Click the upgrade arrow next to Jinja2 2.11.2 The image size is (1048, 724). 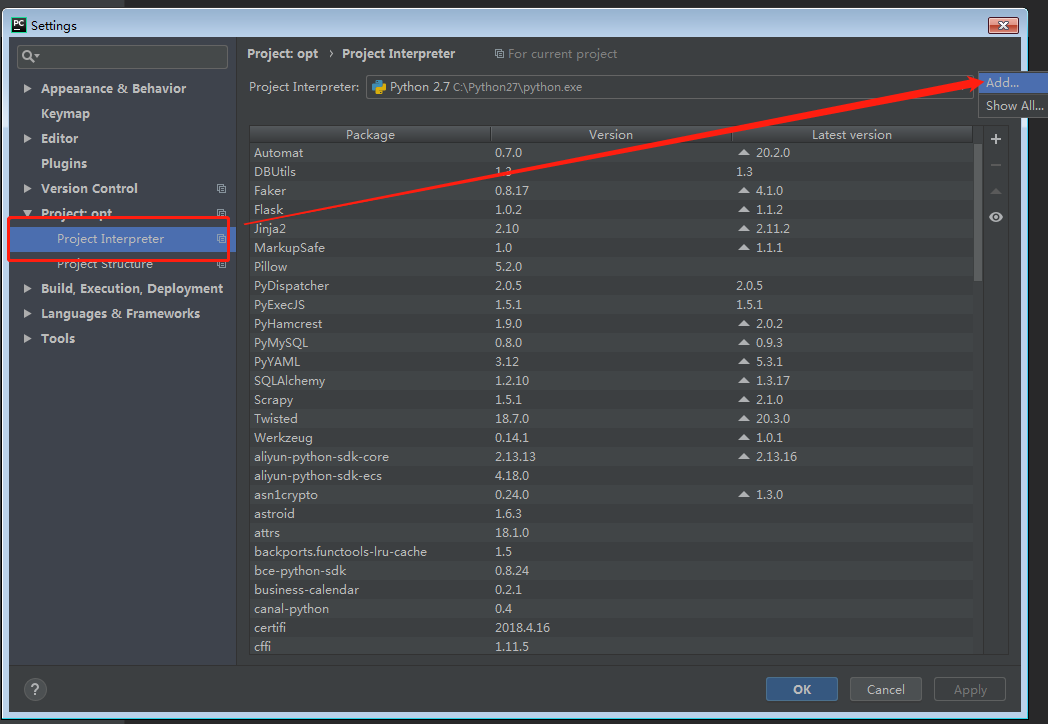coord(744,228)
